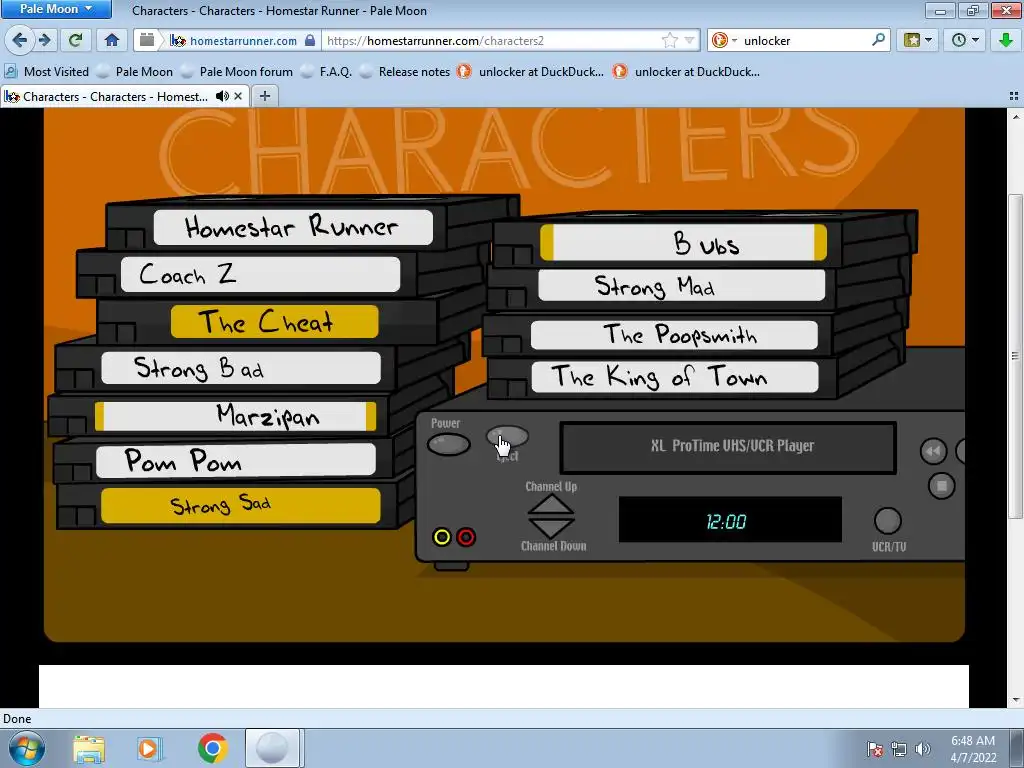Click the VCR rewind button
1024x768 pixels.
(933, 451)
